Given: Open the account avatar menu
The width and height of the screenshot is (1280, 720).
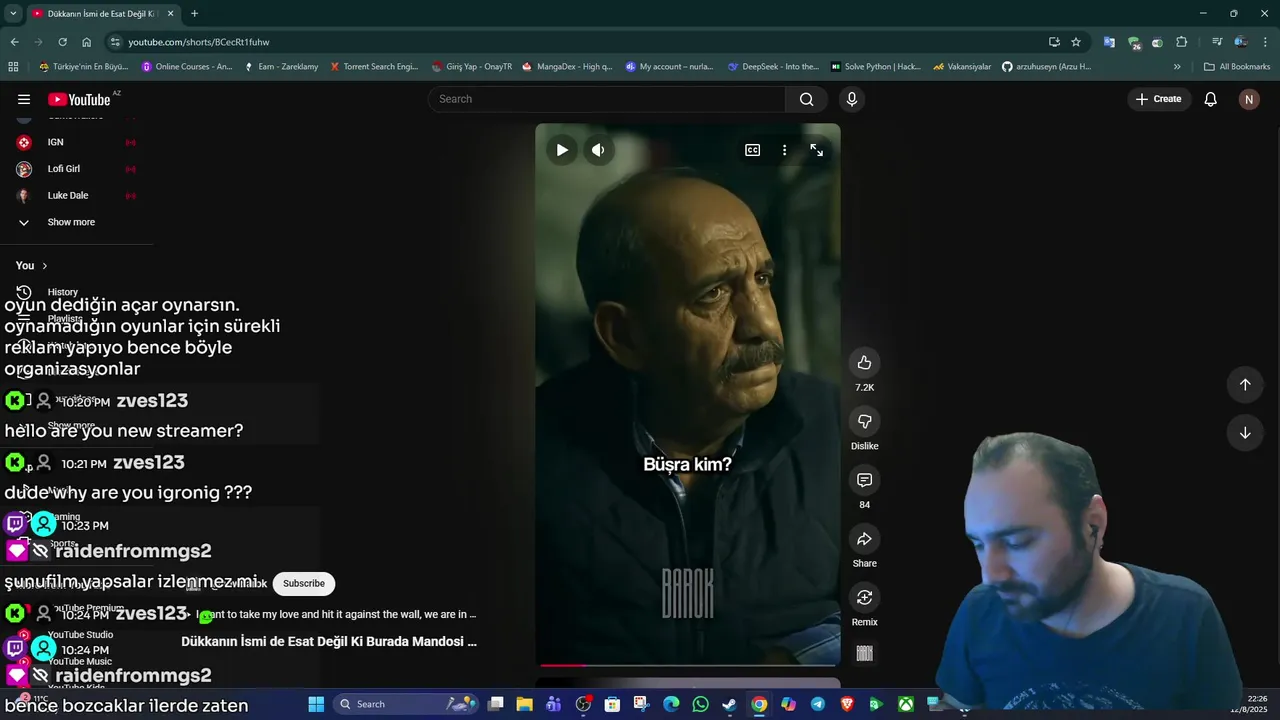Looking at the screenshot, I should point(1249,99).
